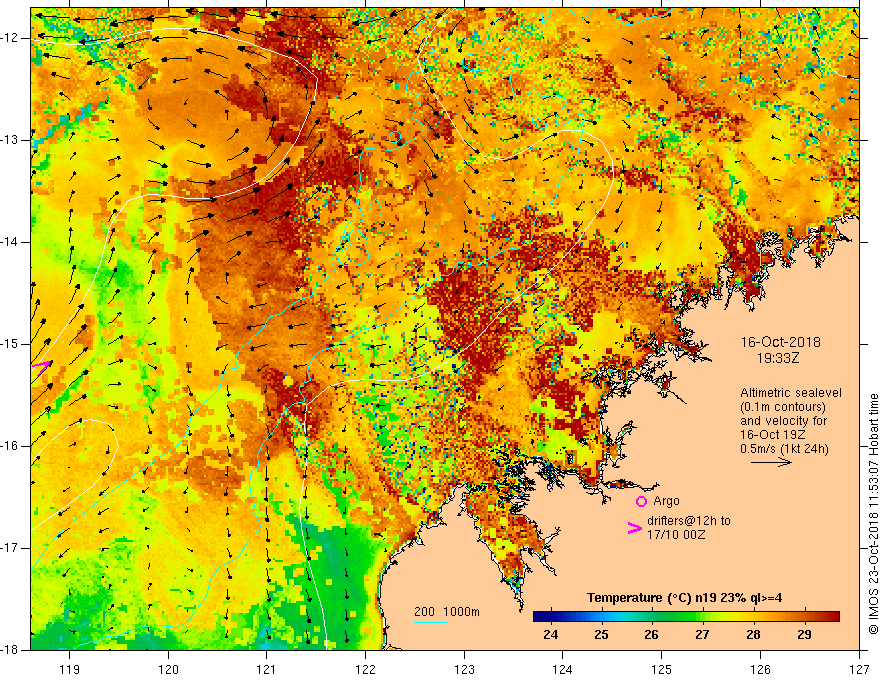Click the latitude axis label -13
This screenshot has height=680, width=880.
(x=10, y=140)
